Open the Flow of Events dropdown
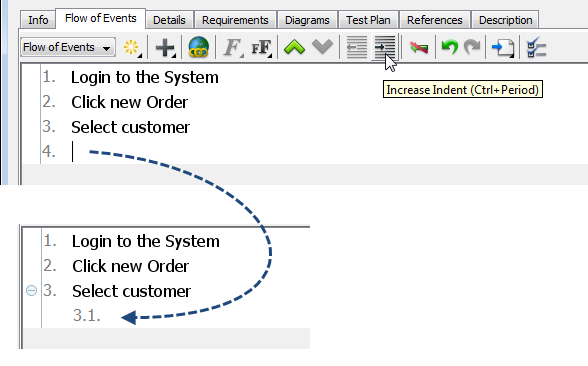The image size is (588, 366). [68, 47]
